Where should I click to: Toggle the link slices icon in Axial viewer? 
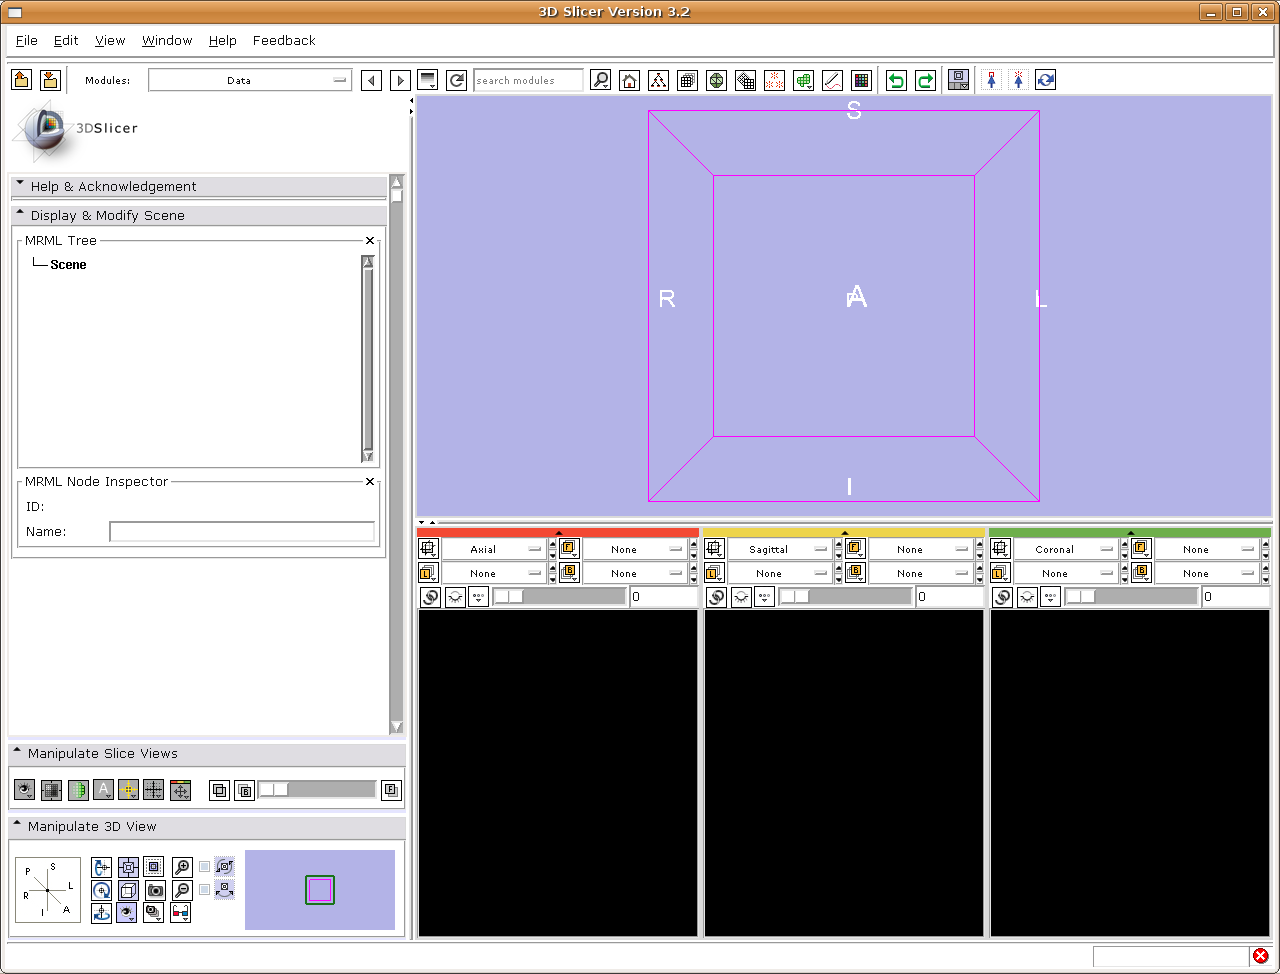click(430, 597)
